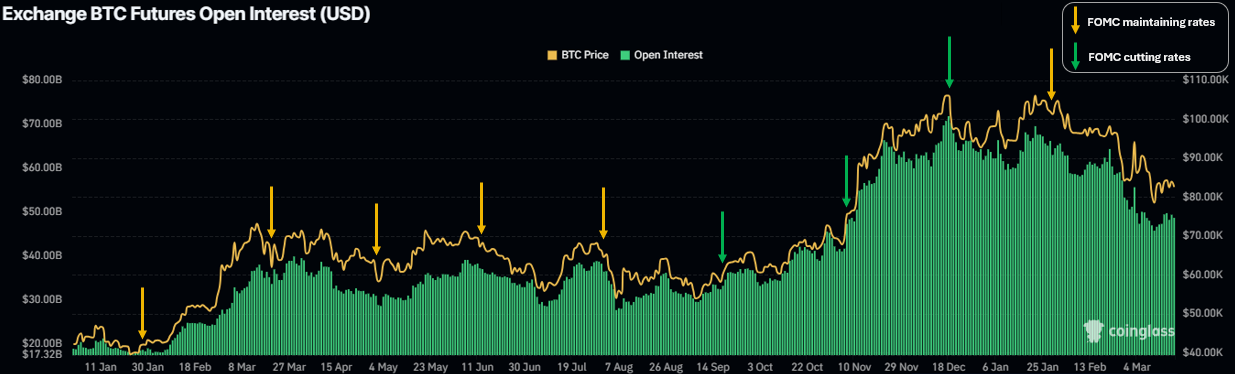The image size is (1235, 374).
Task: Click the yellow BTC Price legend swatch
Action: [x=552, y=55]
